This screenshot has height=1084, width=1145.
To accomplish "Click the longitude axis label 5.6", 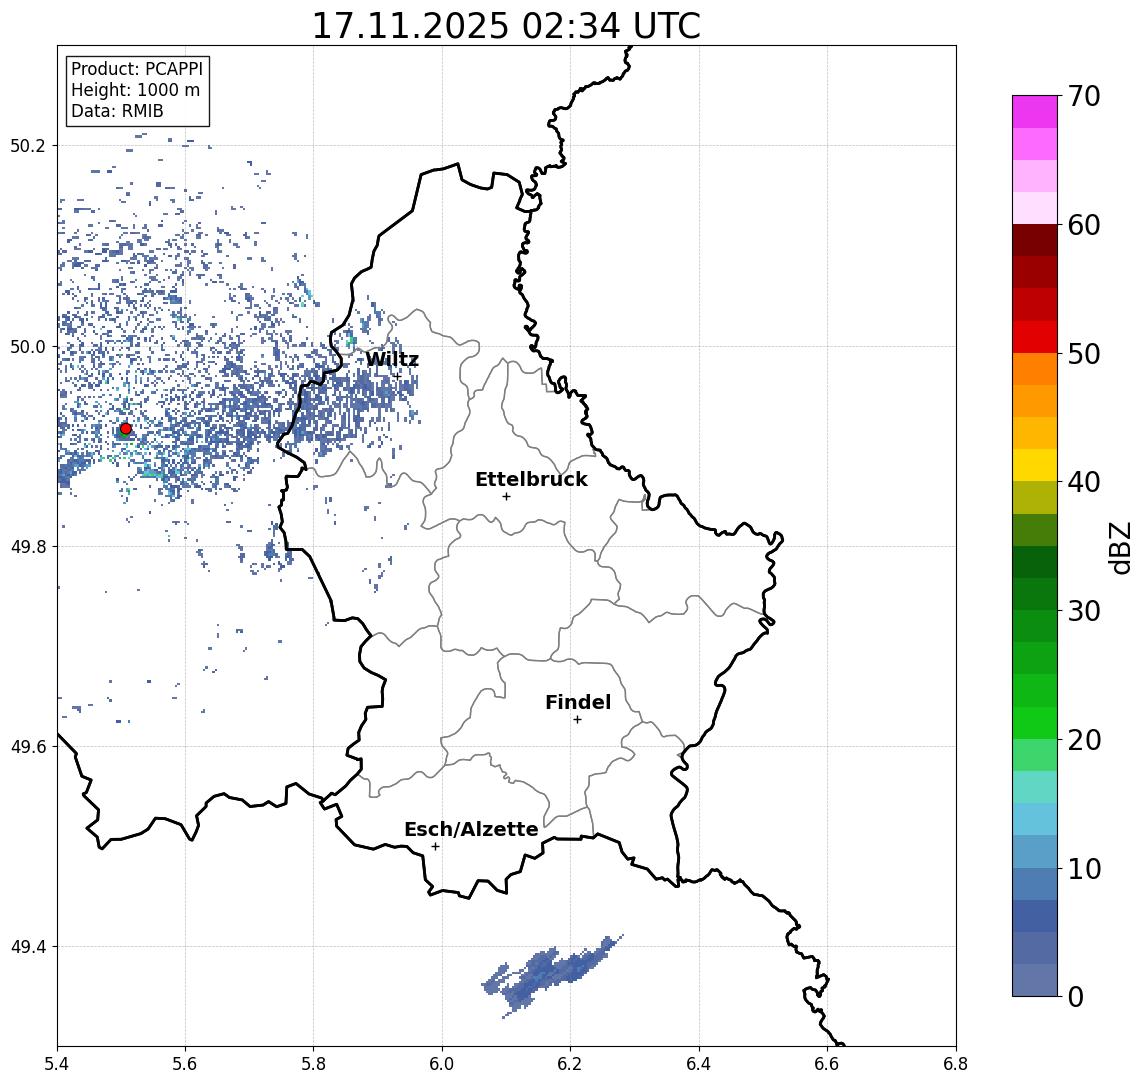I will pyautogui.click(x=185, y=1064).
